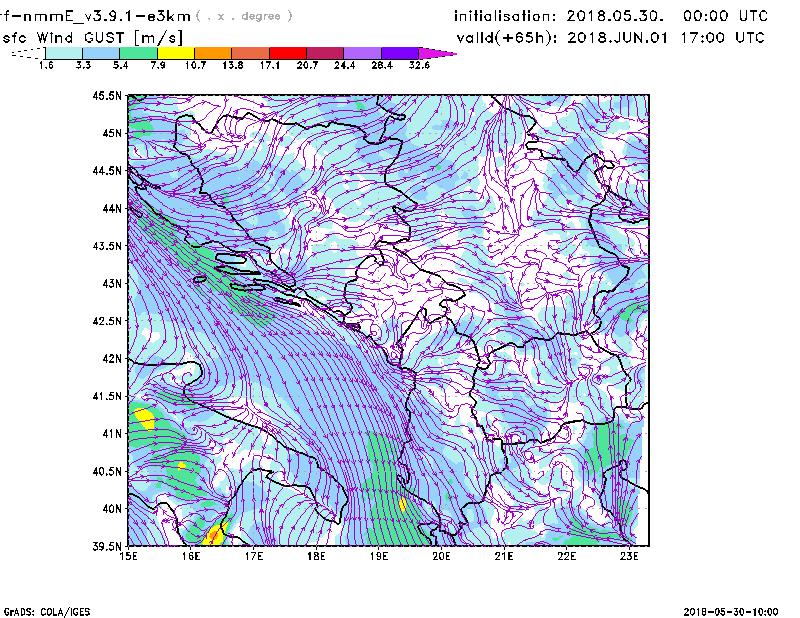Click the '42N' latitude label
Screen dimensions: 800x618
click(112, 359)
